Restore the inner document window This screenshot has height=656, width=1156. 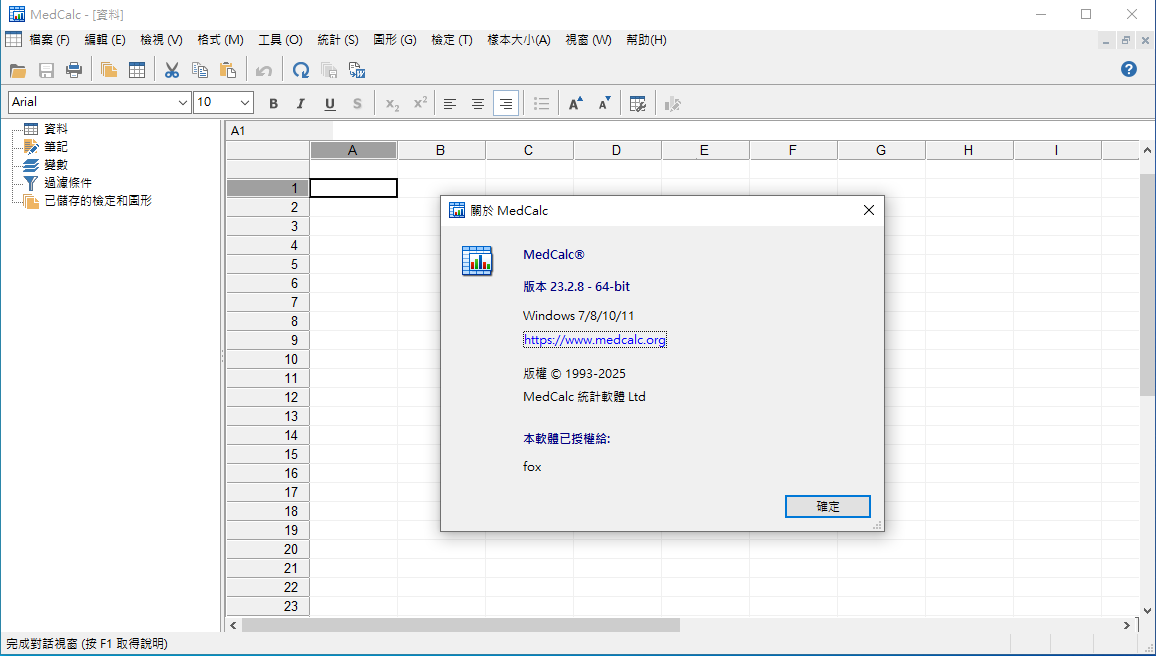point(1126,41)
